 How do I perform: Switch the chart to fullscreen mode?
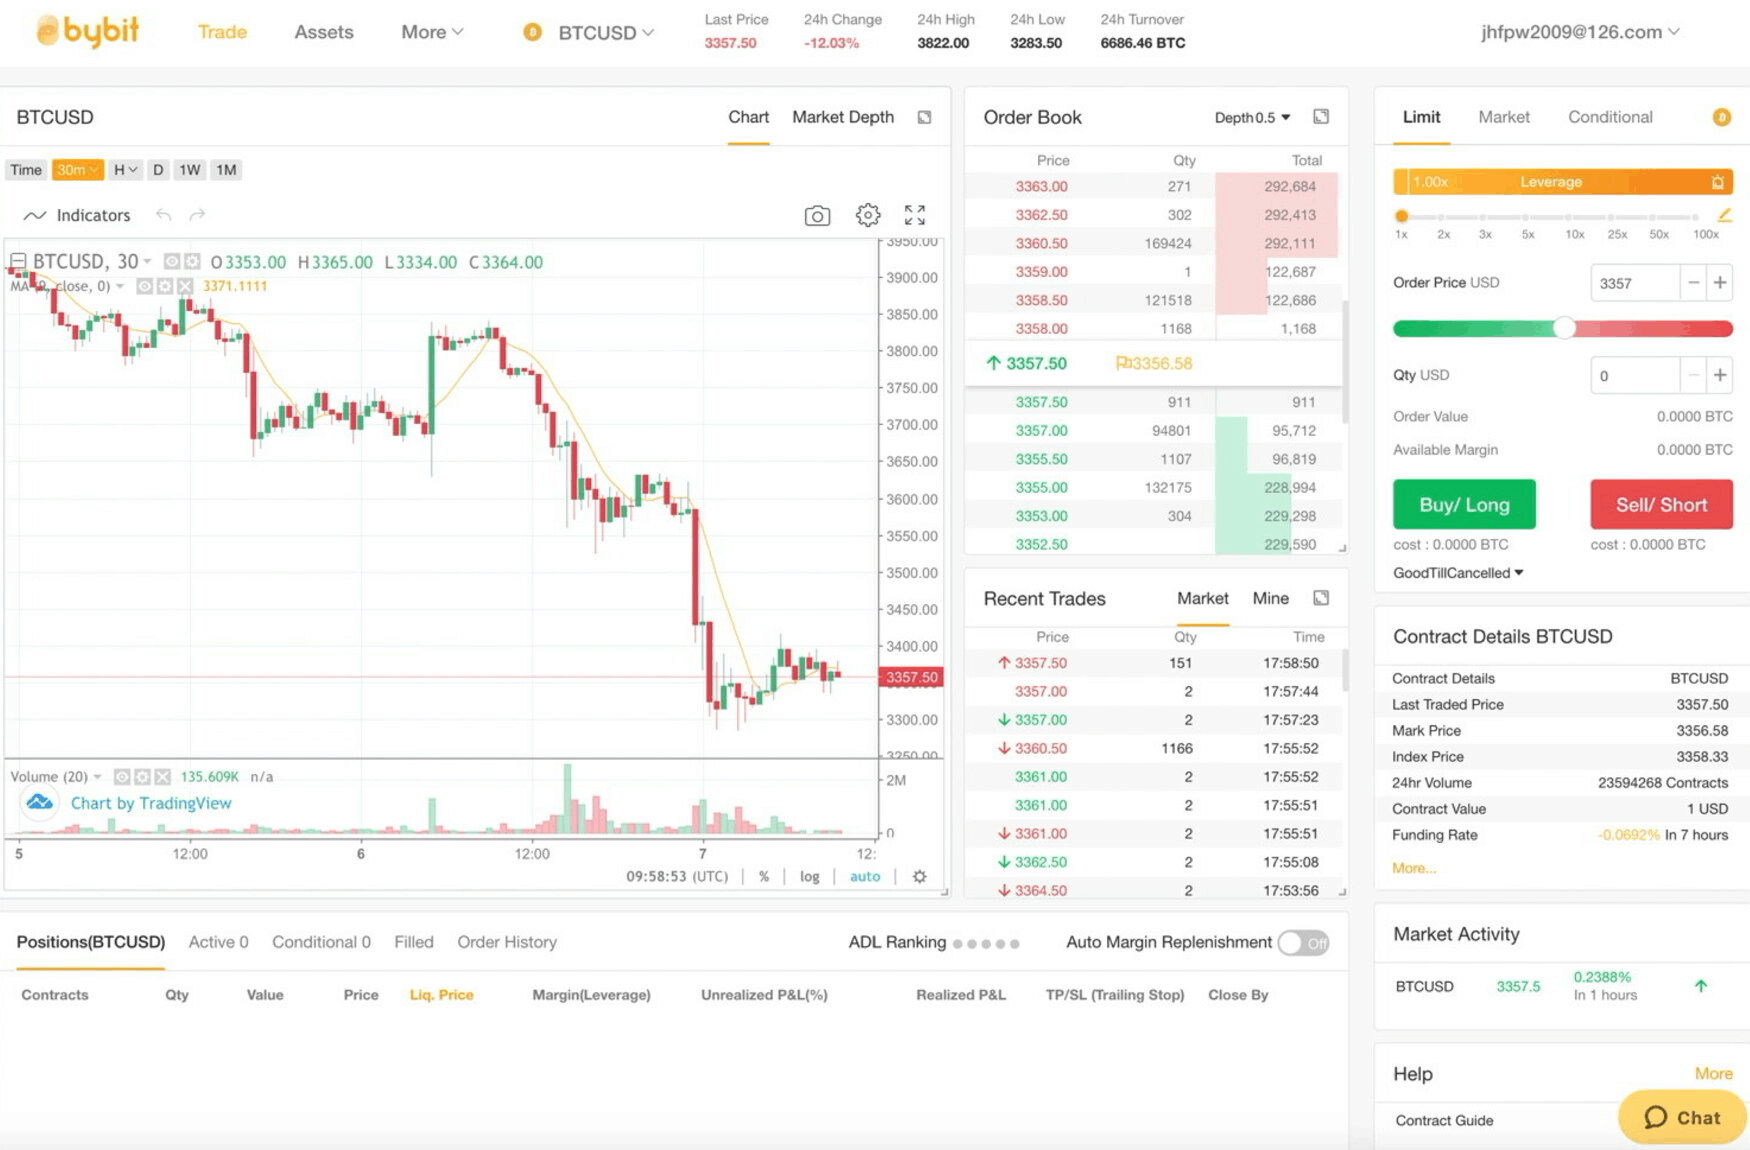[915, 215]
